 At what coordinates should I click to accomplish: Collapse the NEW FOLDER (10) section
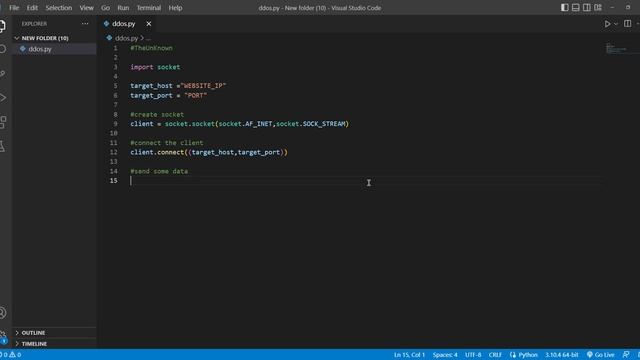[54, 38]
